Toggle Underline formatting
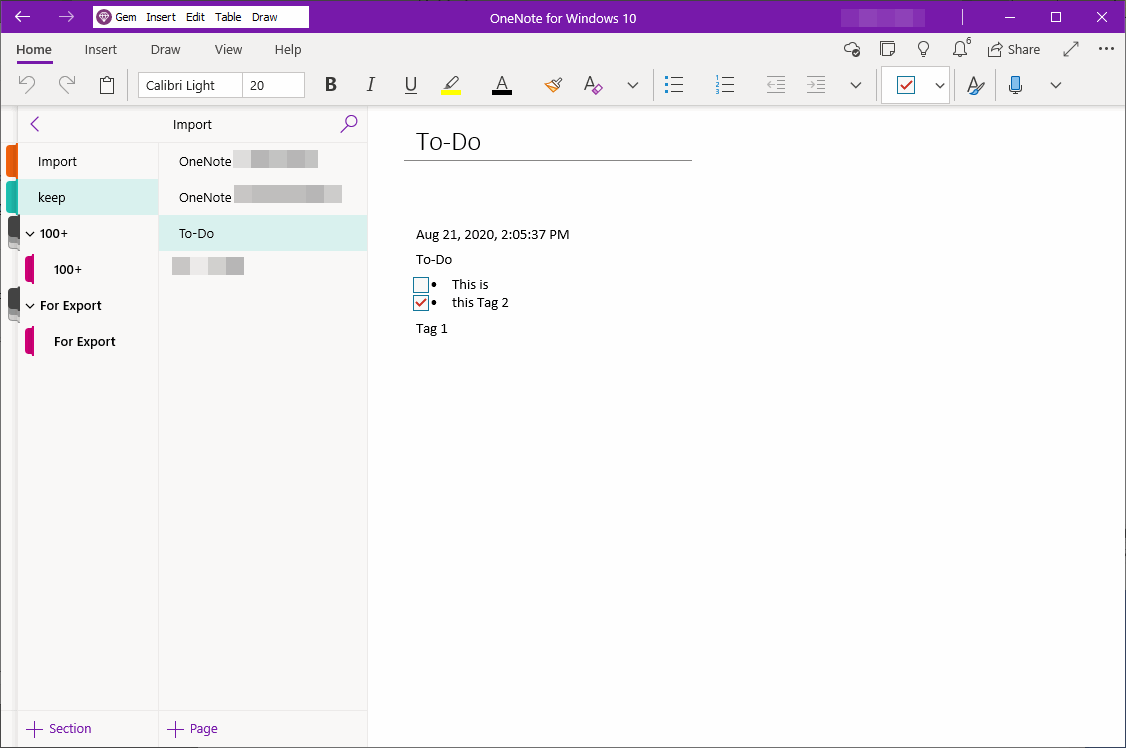The height and width of the screenshot is (748, 1126). [411, 85]
